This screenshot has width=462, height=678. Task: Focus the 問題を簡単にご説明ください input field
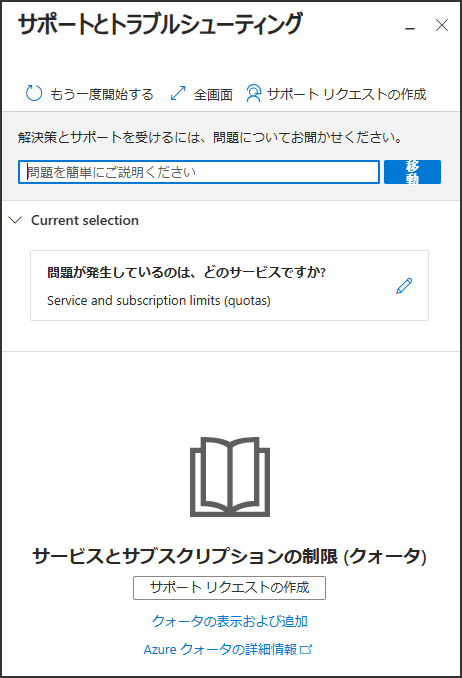click(199, 172)
